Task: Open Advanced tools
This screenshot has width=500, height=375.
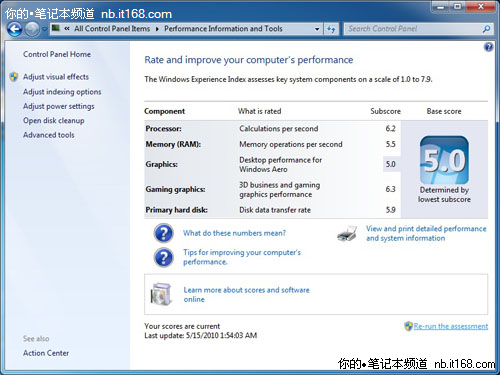Action: 48,135
